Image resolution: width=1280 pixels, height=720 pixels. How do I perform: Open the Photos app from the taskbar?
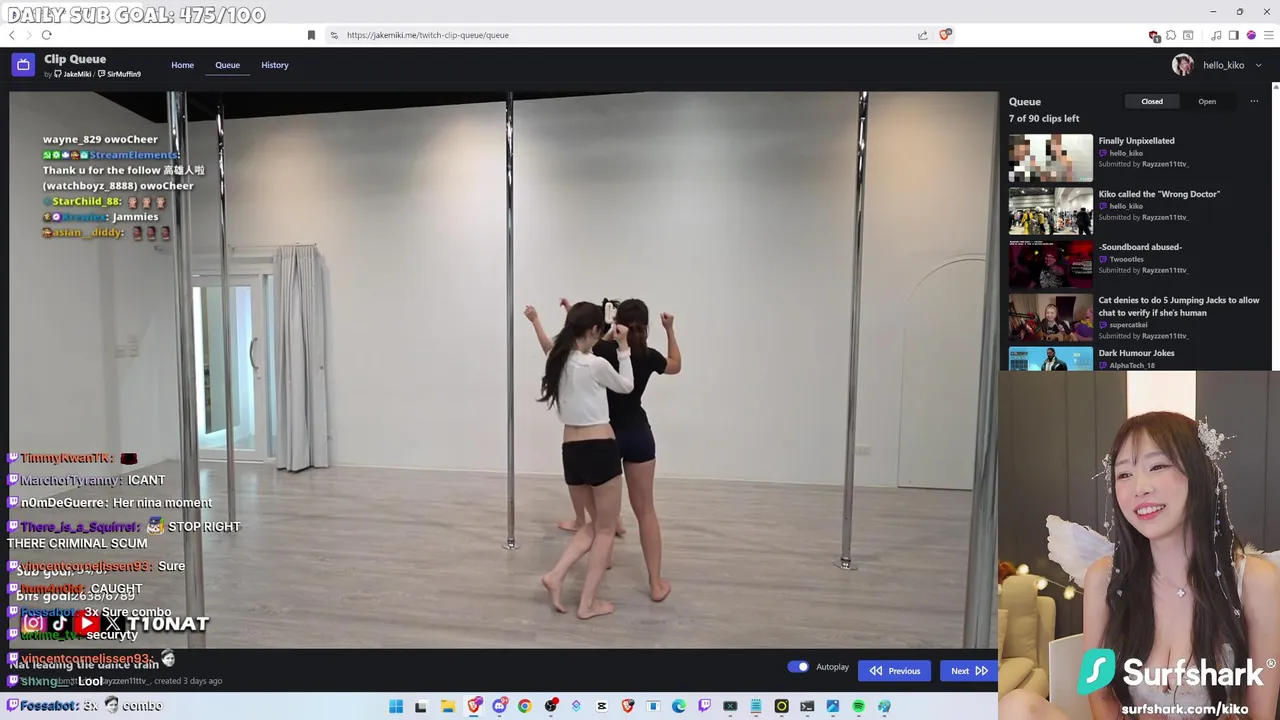click(832, 706)
